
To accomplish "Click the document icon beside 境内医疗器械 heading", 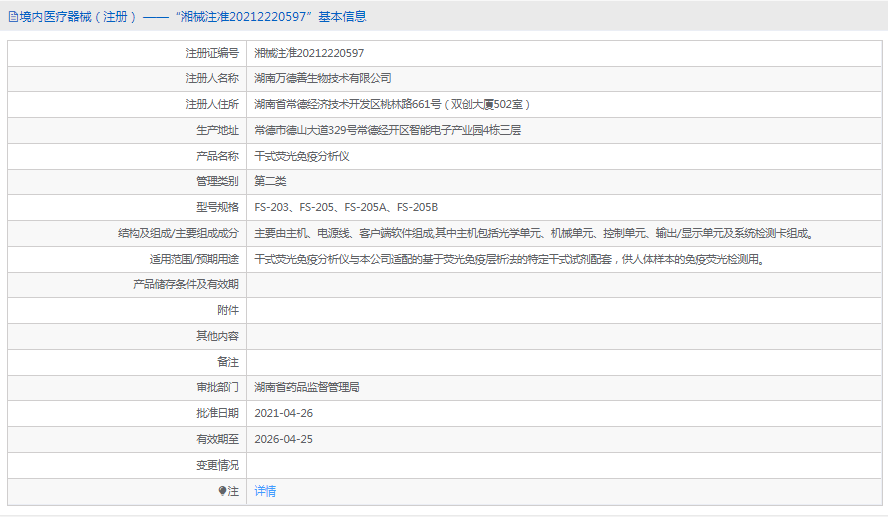I will point(13,17).
